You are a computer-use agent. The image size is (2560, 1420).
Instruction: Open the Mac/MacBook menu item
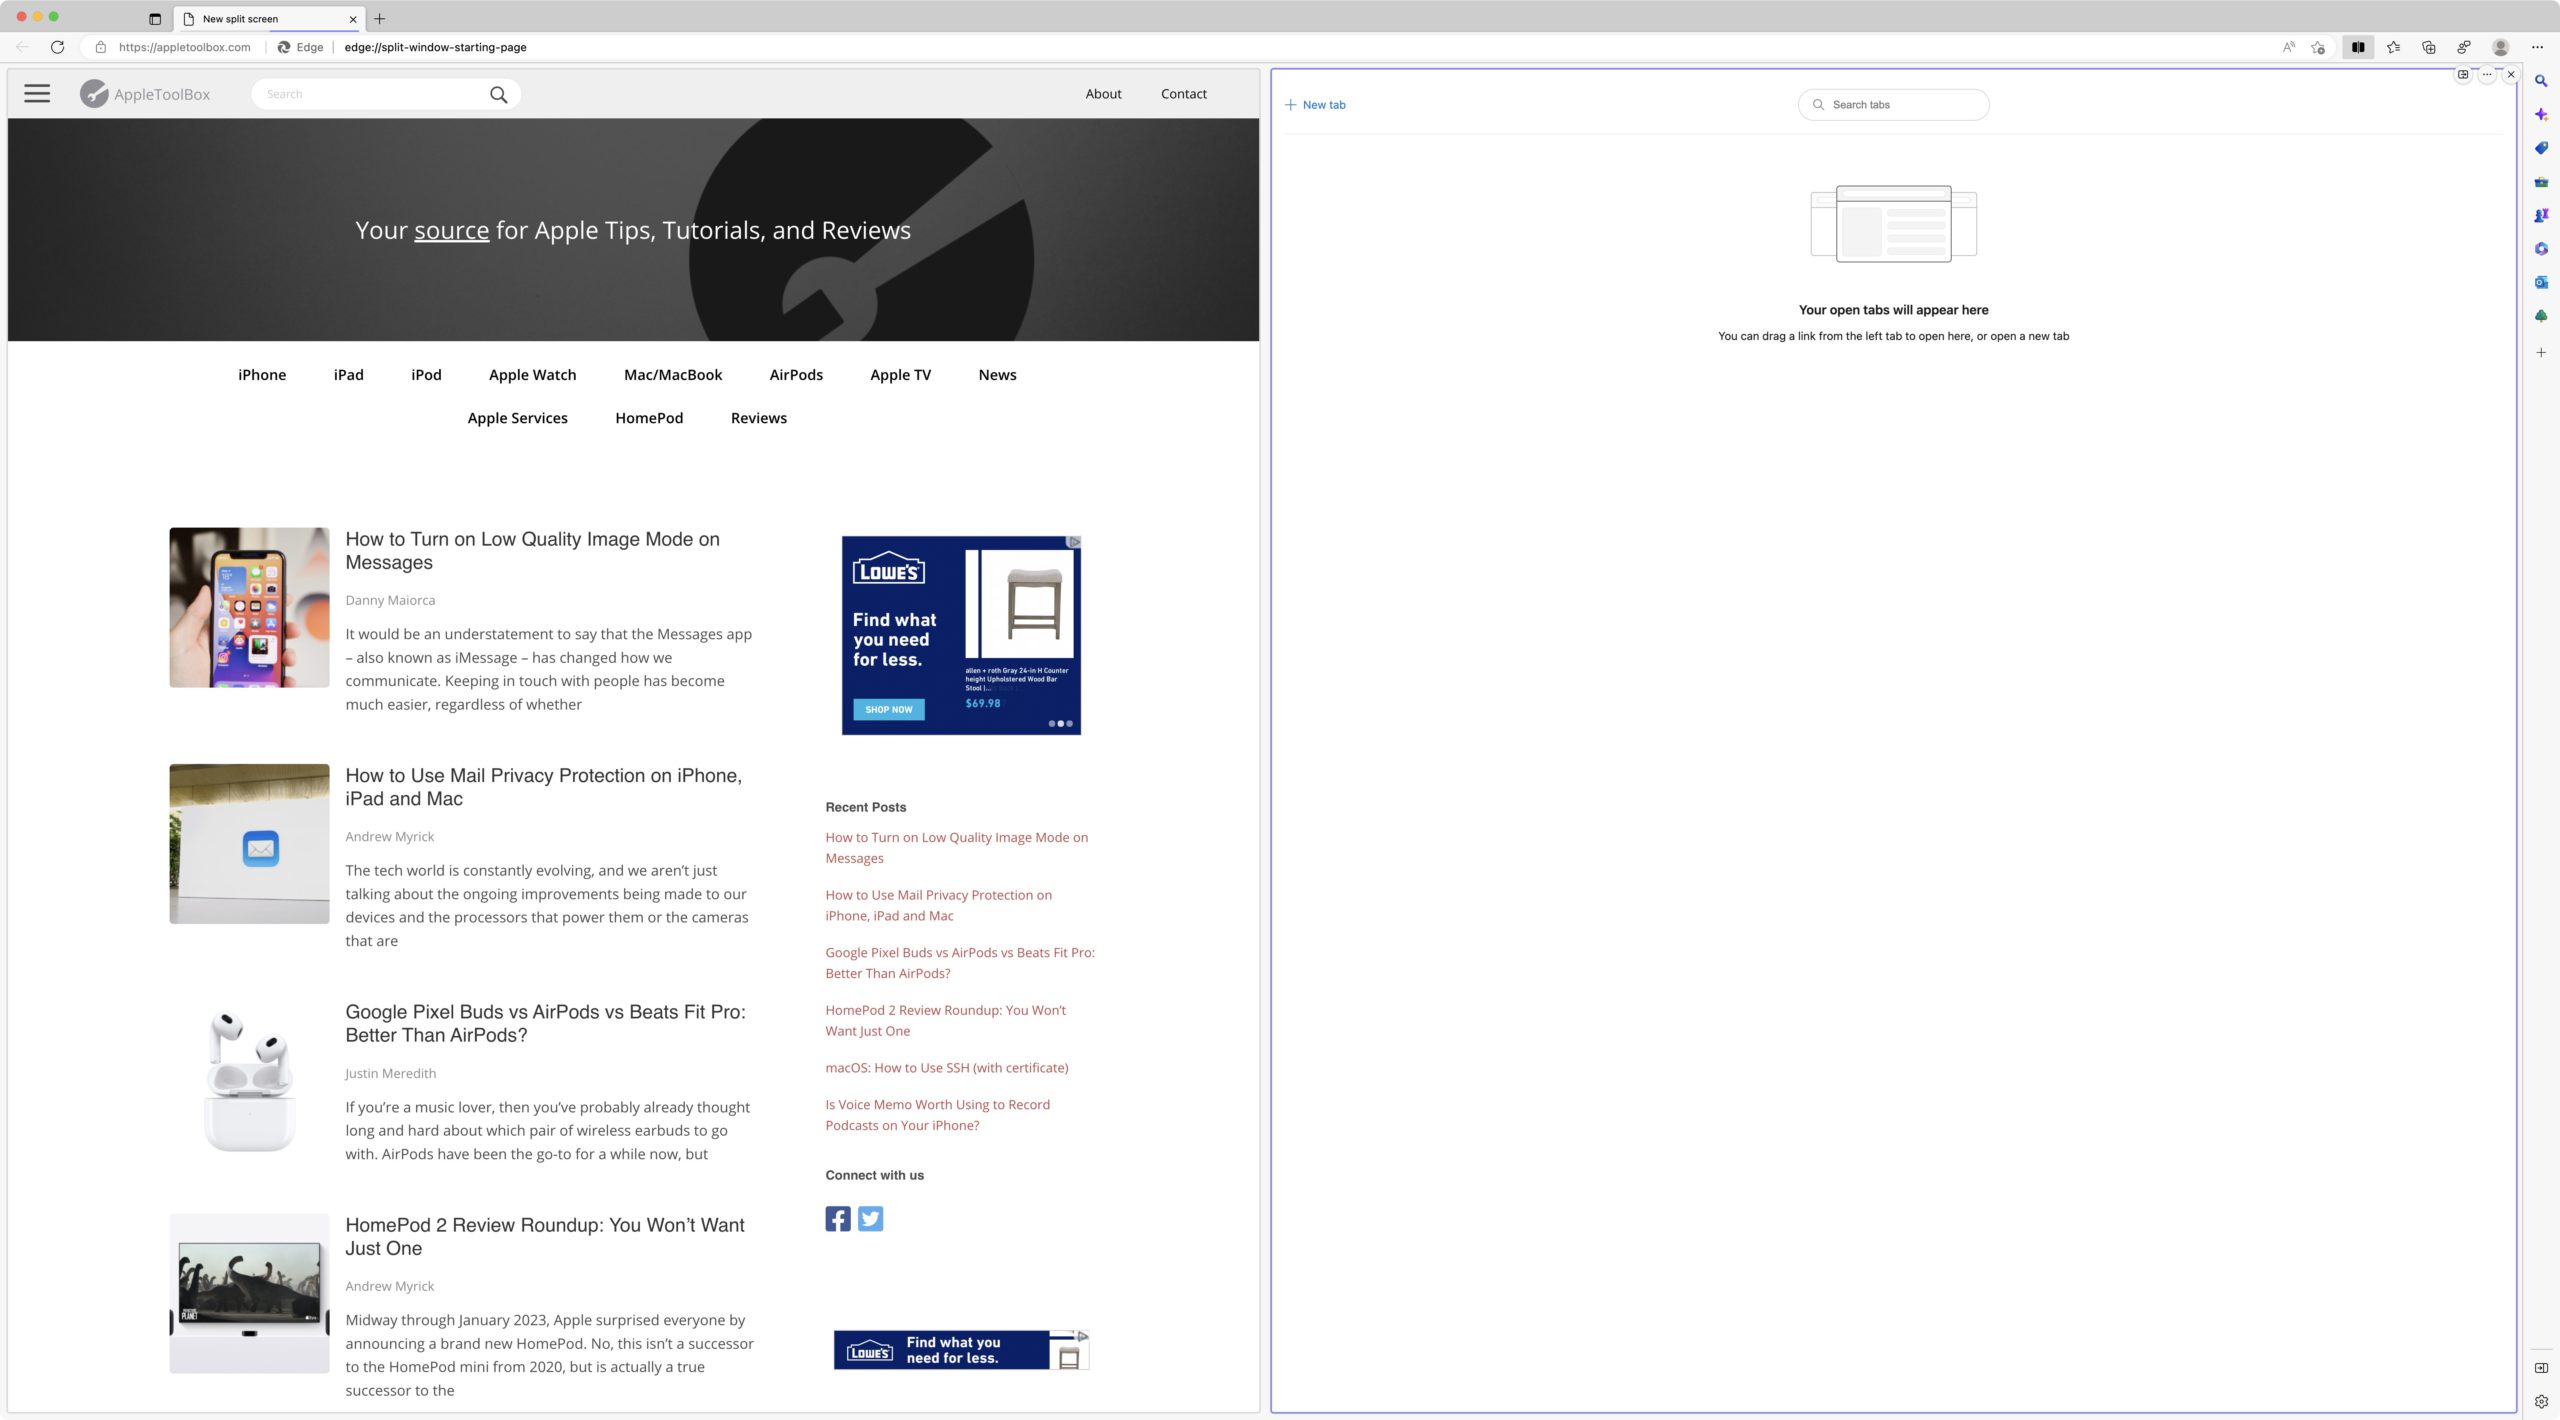click(672, 375)
